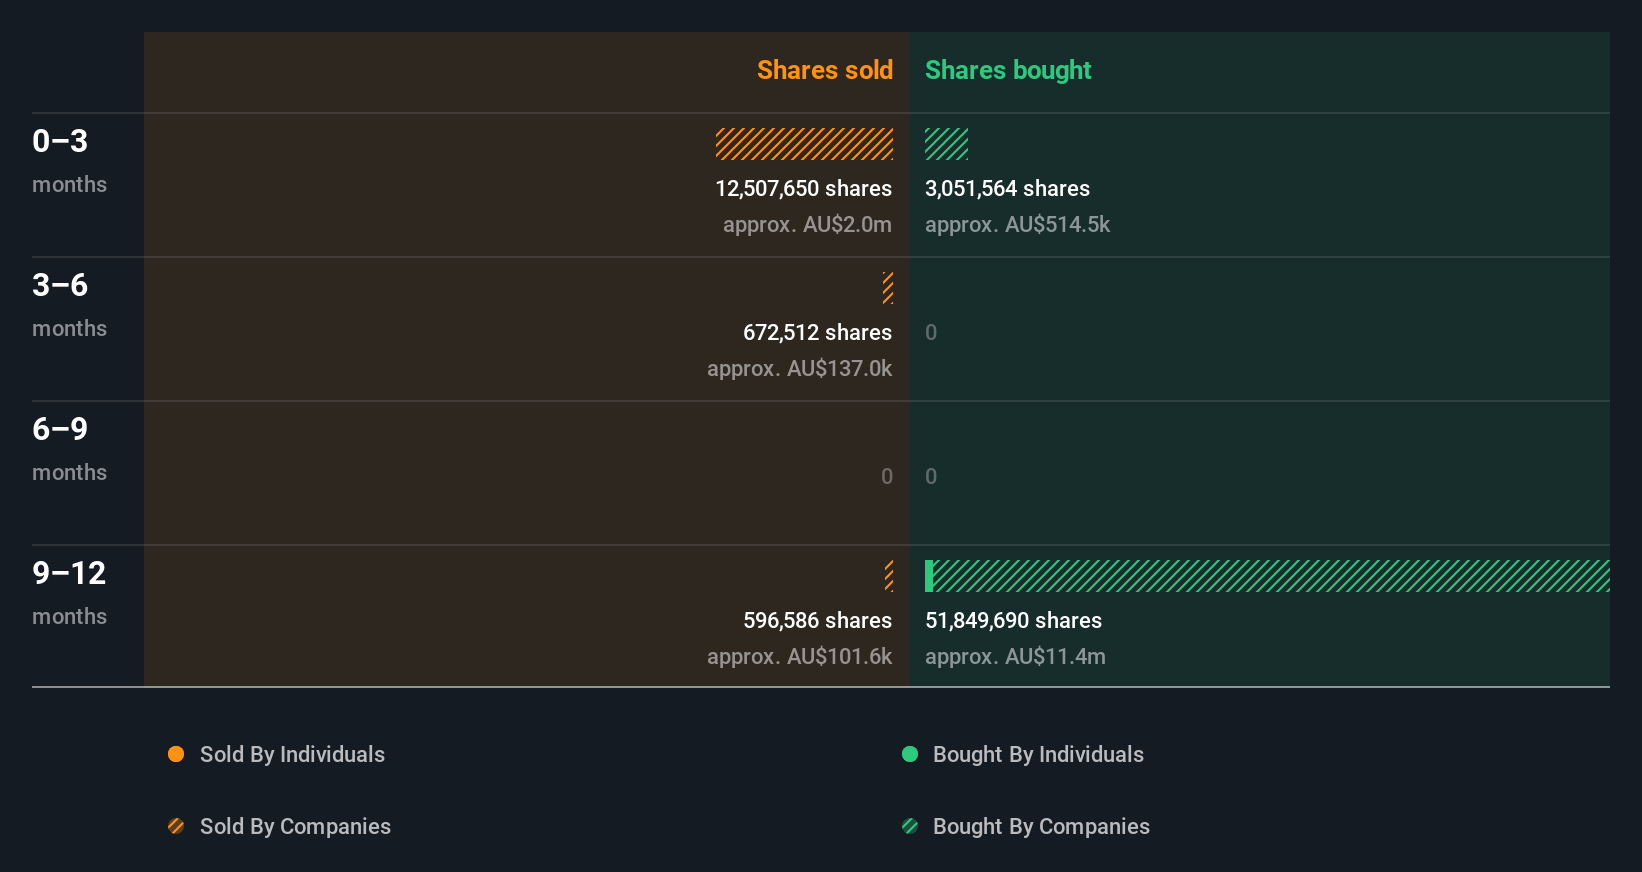Select the Sold By Companies legend label

click(x=295, y=826)
